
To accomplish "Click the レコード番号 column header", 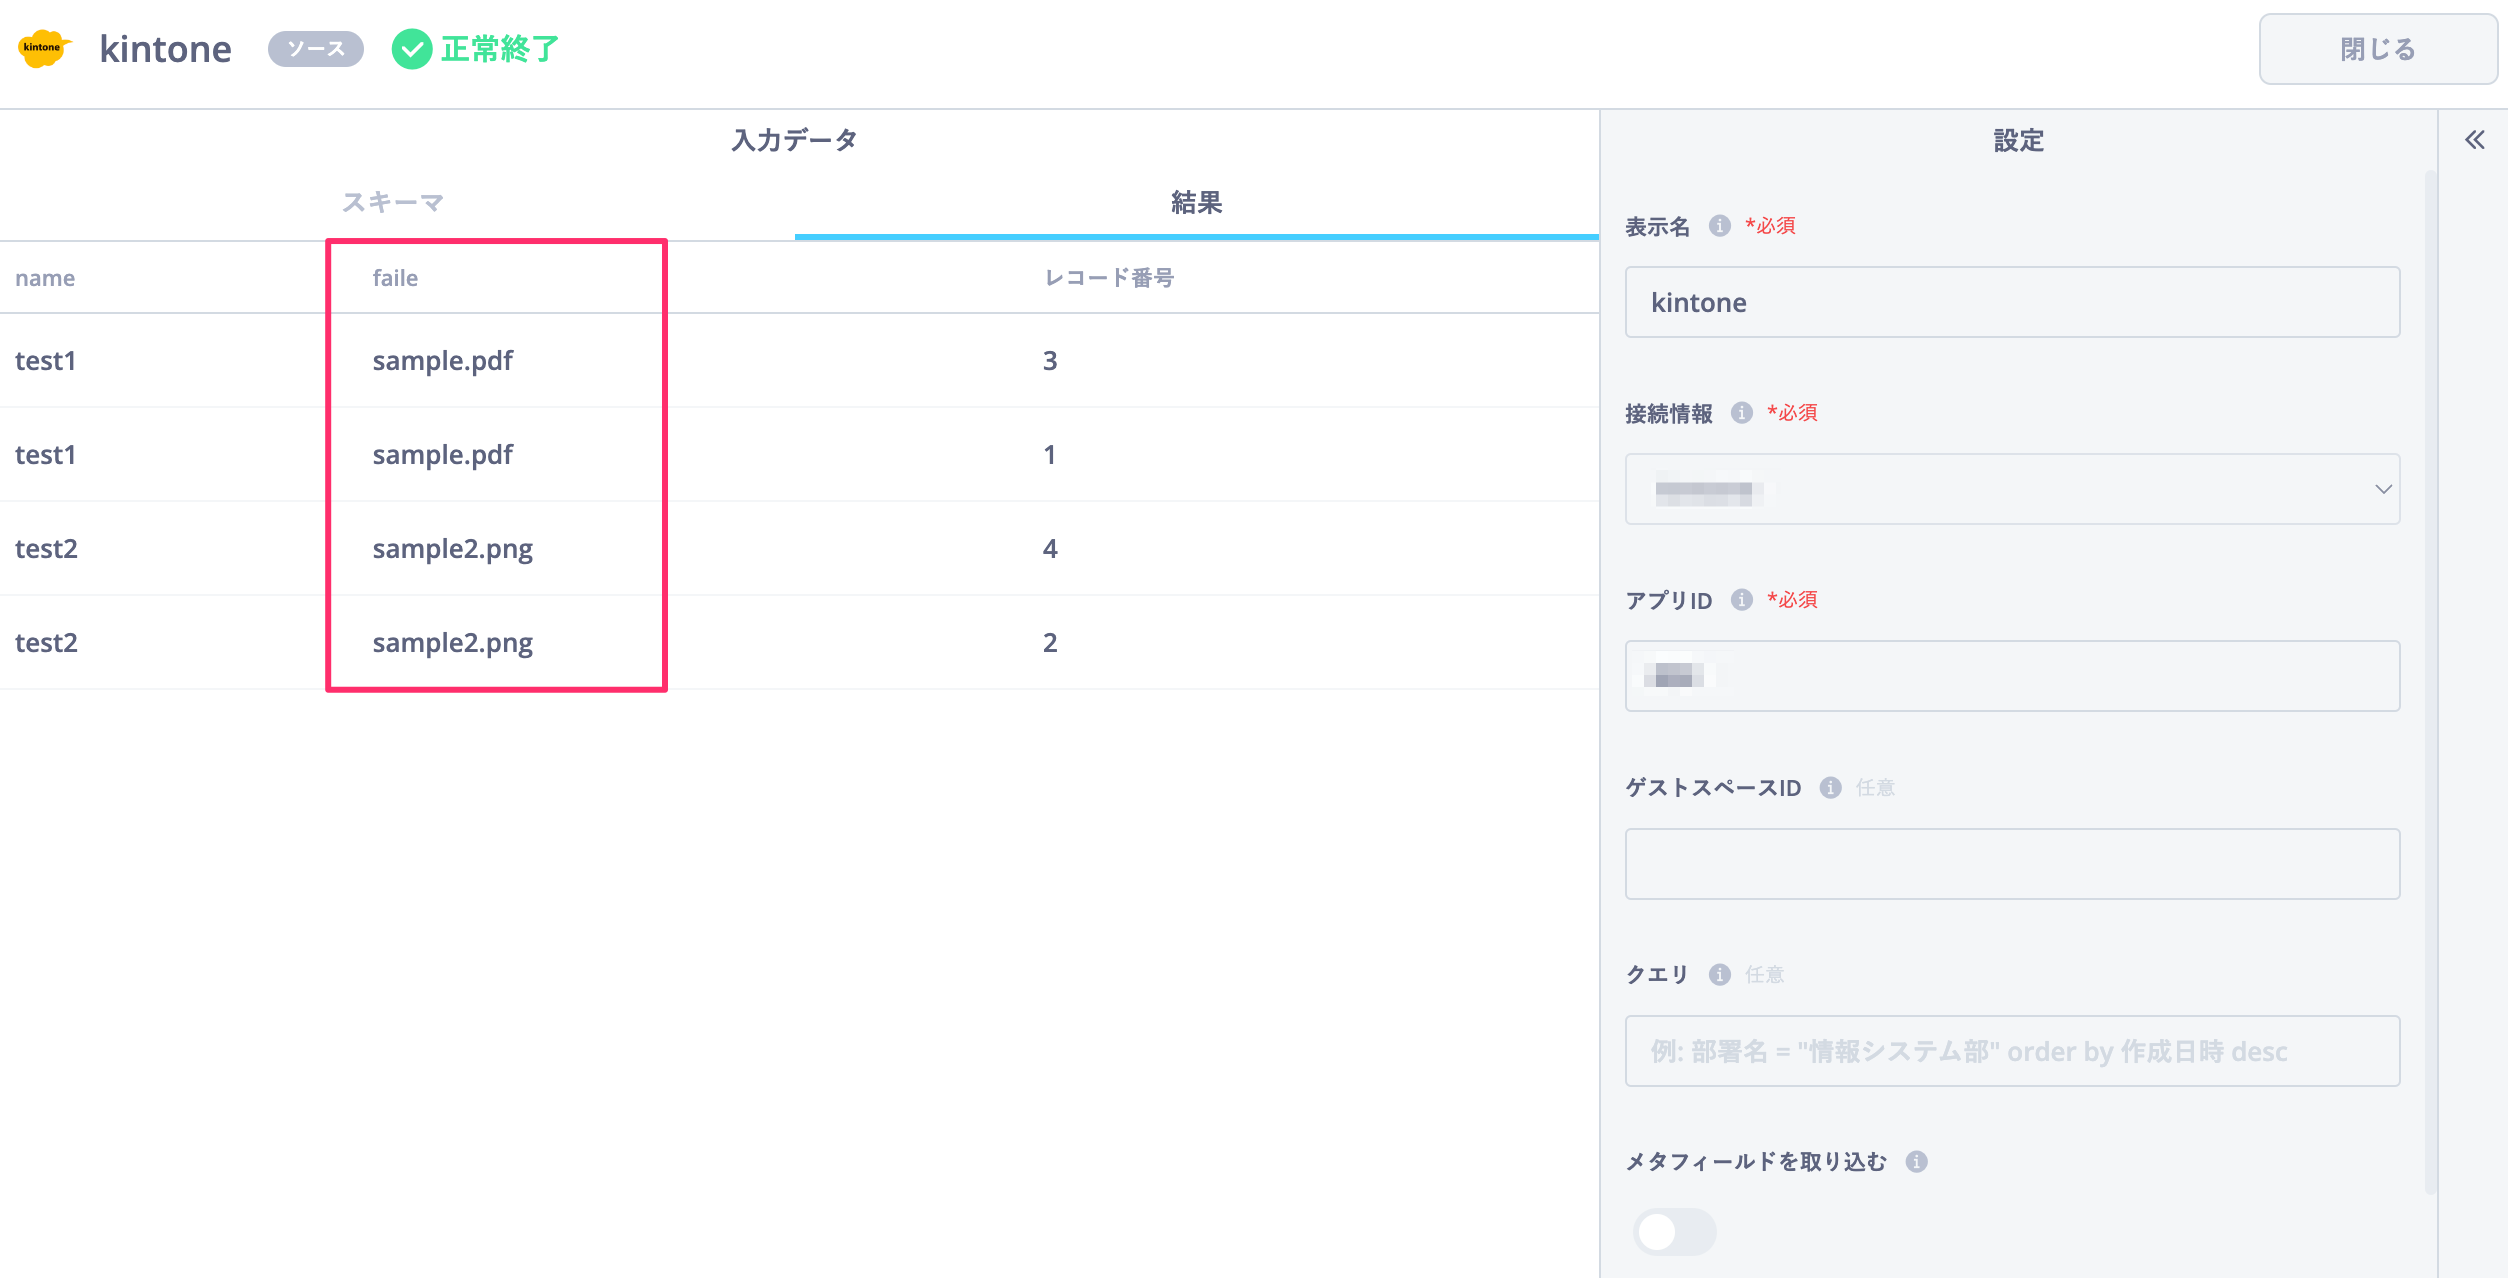I will 1109,278.
